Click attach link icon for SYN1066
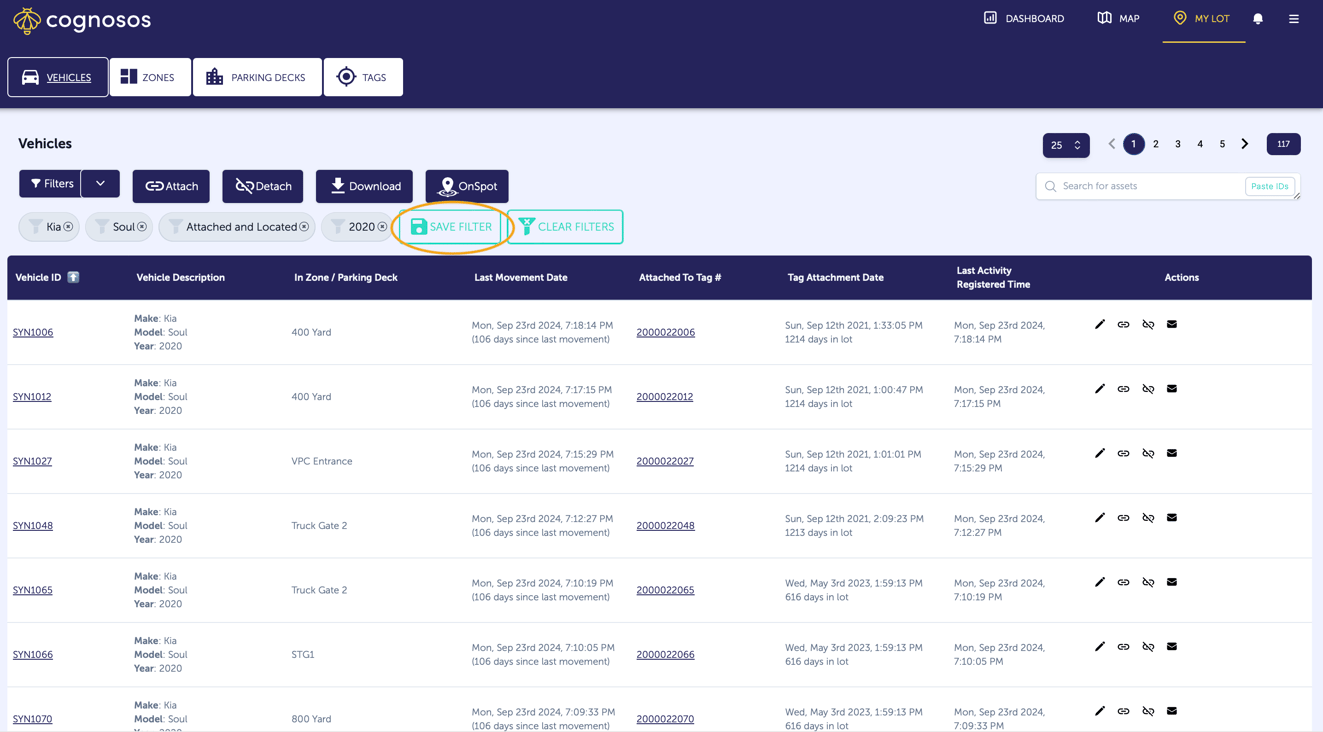Screen dimensions: 1323x732 [1124, 647]
